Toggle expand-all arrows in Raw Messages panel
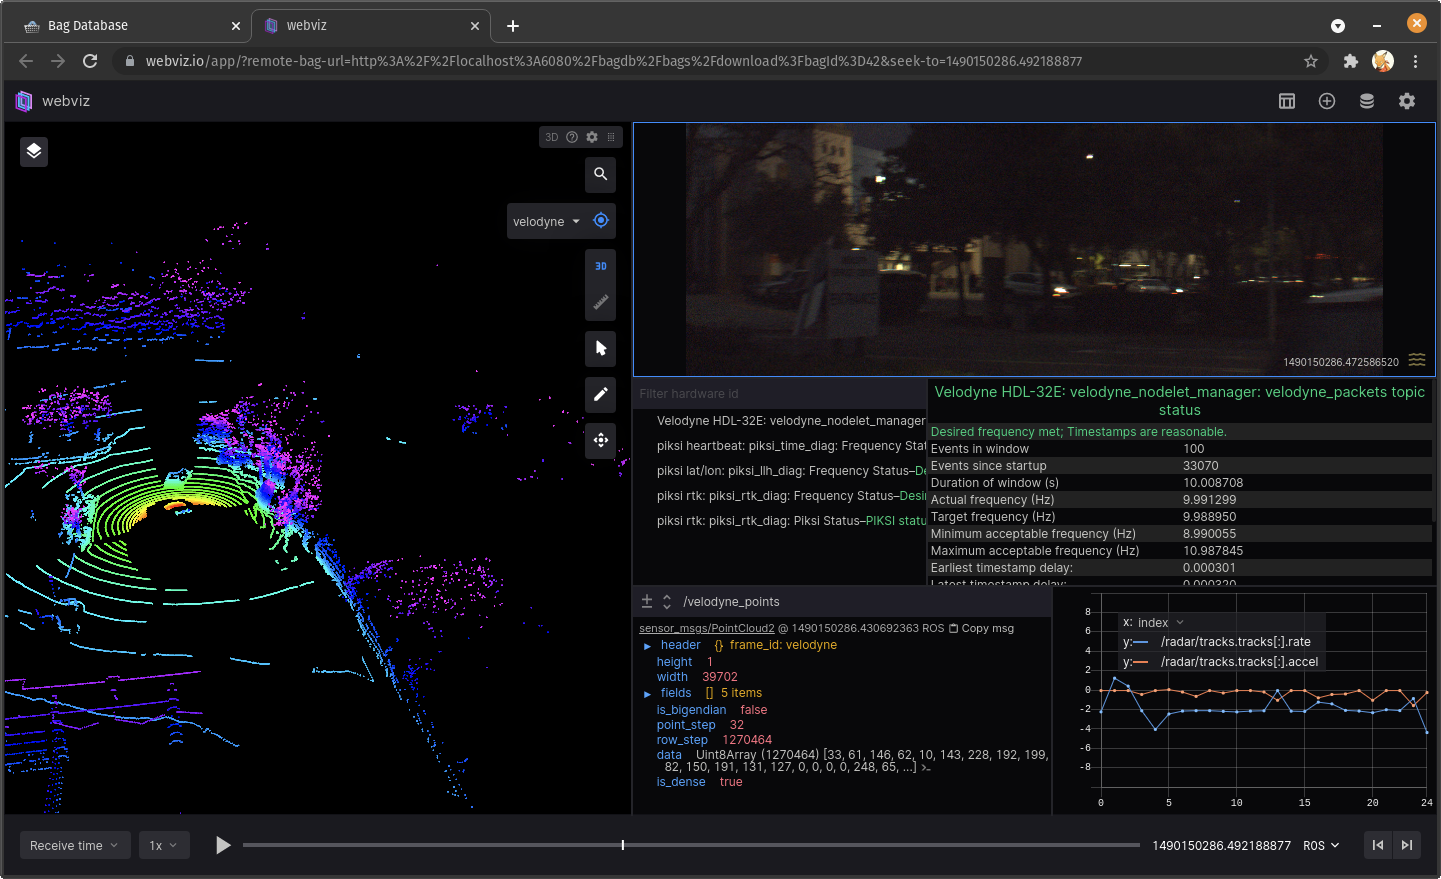 click(667, 601)
